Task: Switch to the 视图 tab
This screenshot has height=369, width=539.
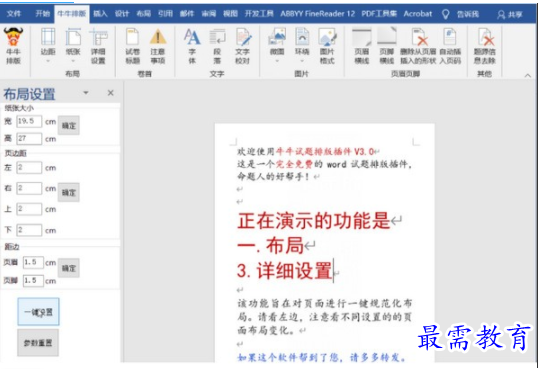Action: (230, 14)
